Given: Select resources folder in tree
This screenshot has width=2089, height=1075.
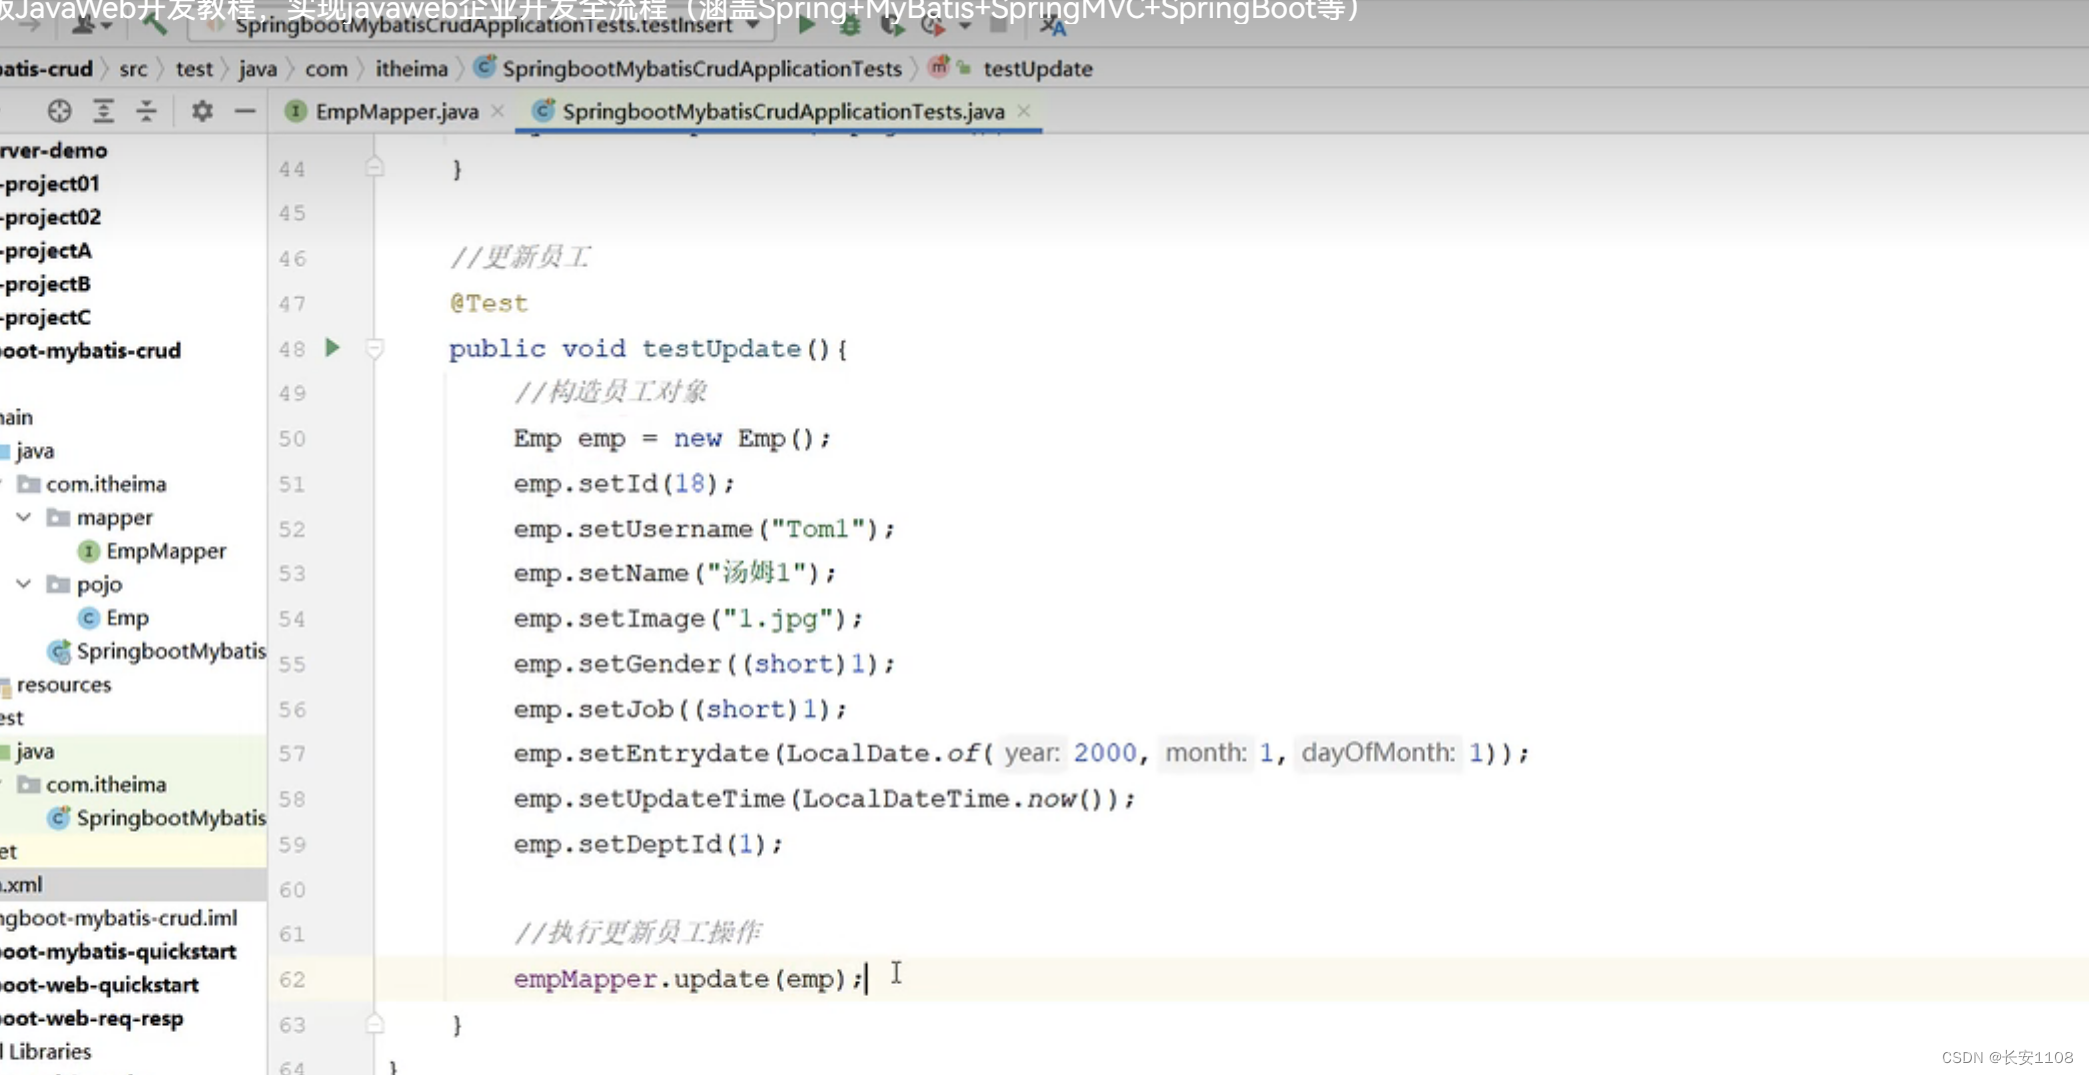Looking at the screenshot, I should point(63,685).
